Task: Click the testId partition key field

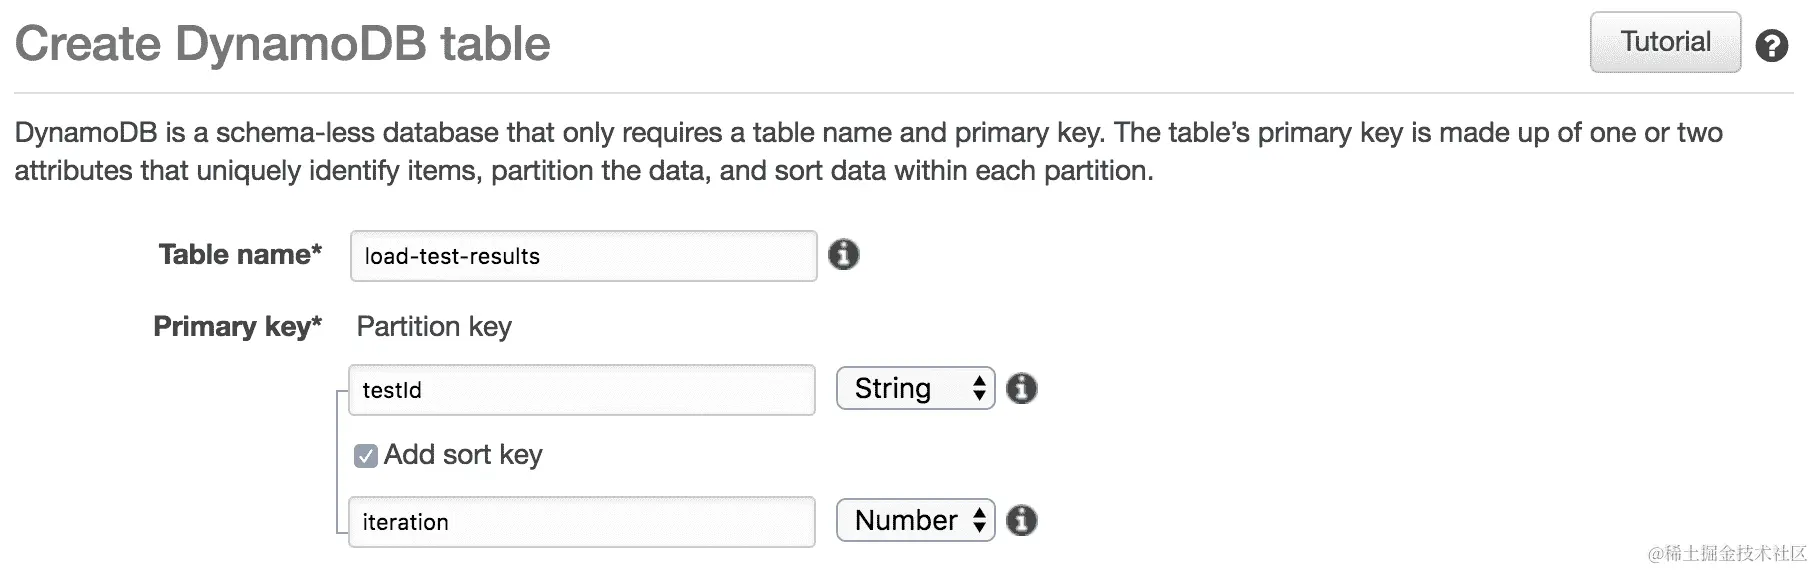Action: (581, 390)
